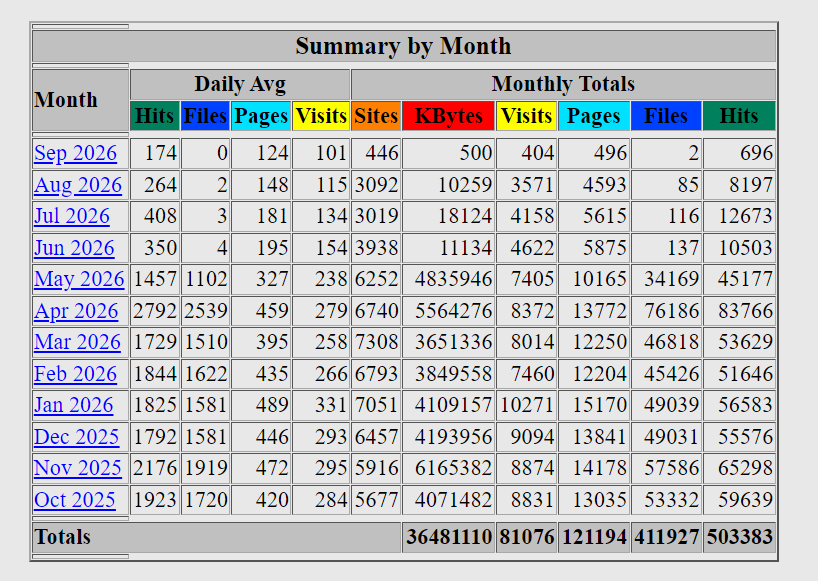Image resolution: width=818 pixels, height=581 pixels.
Task: Click KBytes cell 4835946 for May 2026
Action: click(449, 280)
